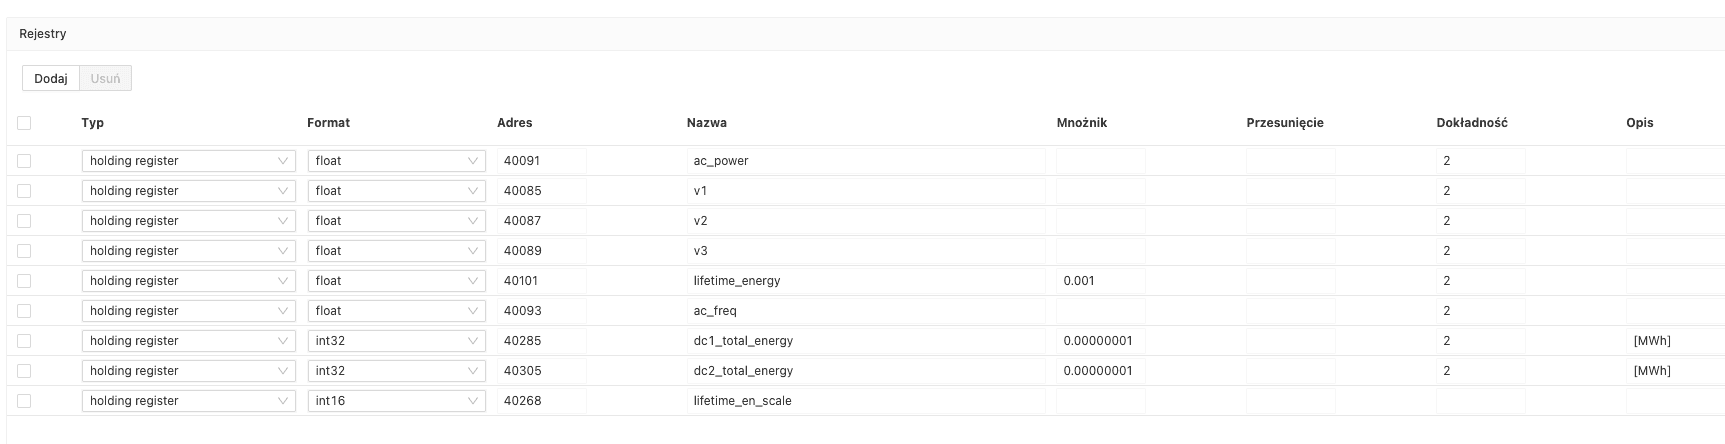The height and width of the screenshot is (444, 1725).
Task: Focus the Dokładność field for v3 row
Action: pos(1480,251)
